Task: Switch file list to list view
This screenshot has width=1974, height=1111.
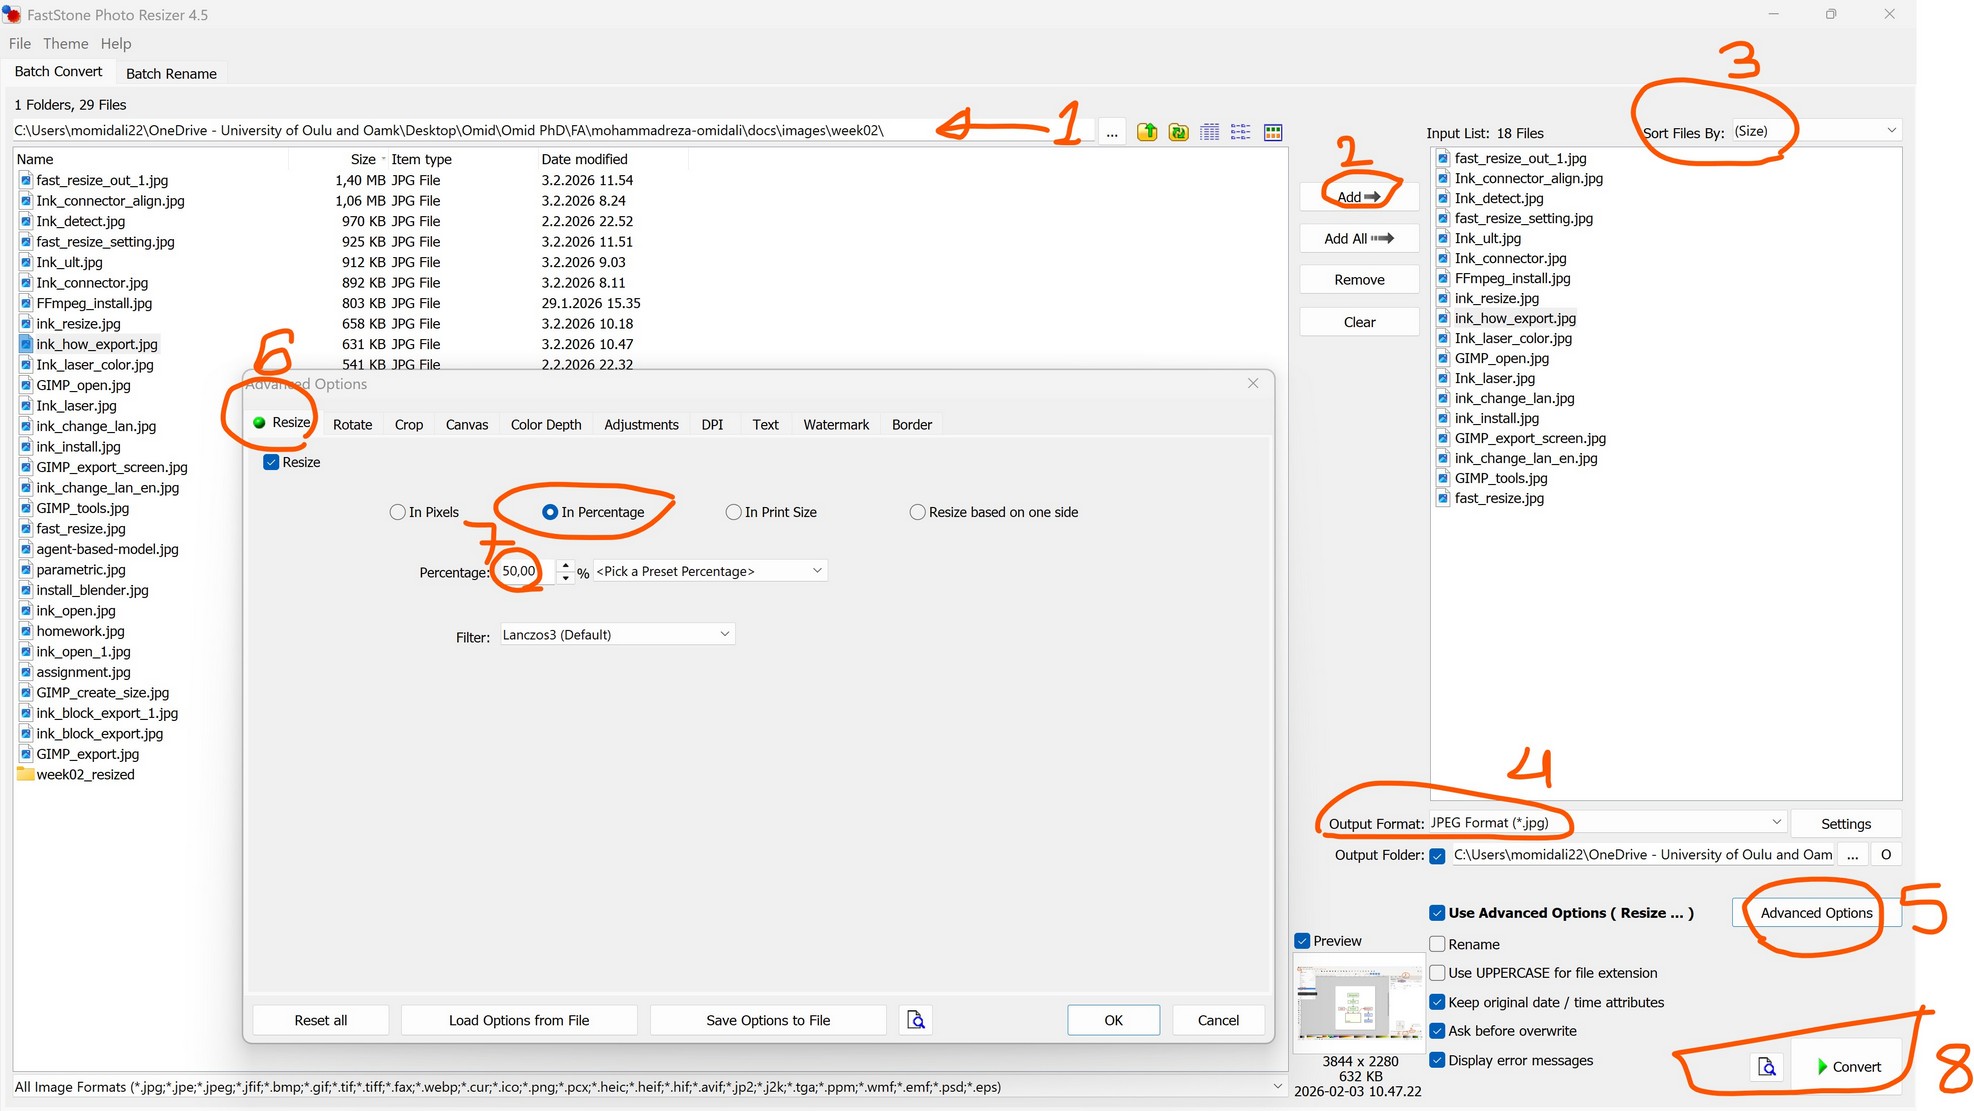Action: tap(1241, 132)
